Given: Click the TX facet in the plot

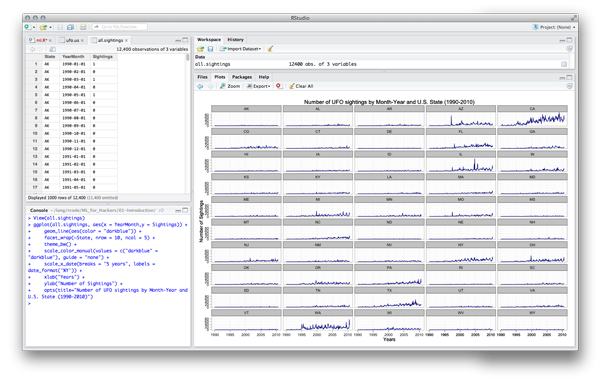Looking at the screenshot, I should point(389,298).
